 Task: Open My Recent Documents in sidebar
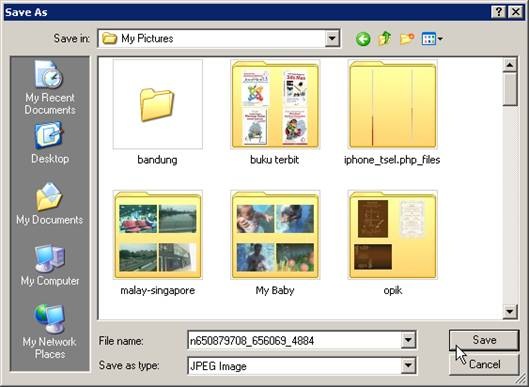click(x=50, y=88)
